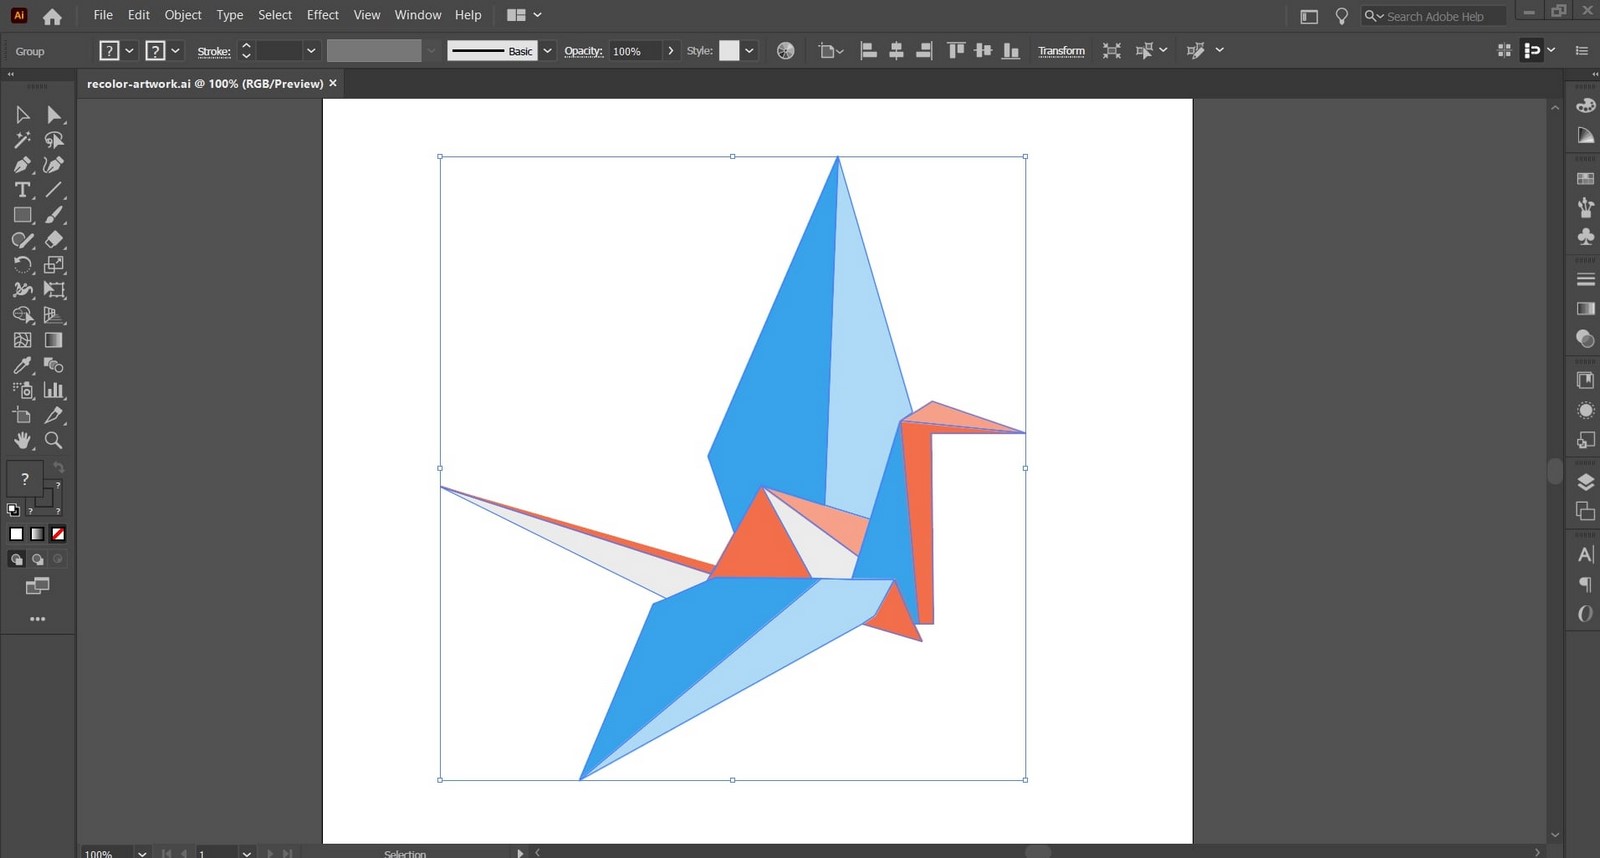Select the Direct Selection tool
Screen dimensions: 1600x858
click(54, 115)
